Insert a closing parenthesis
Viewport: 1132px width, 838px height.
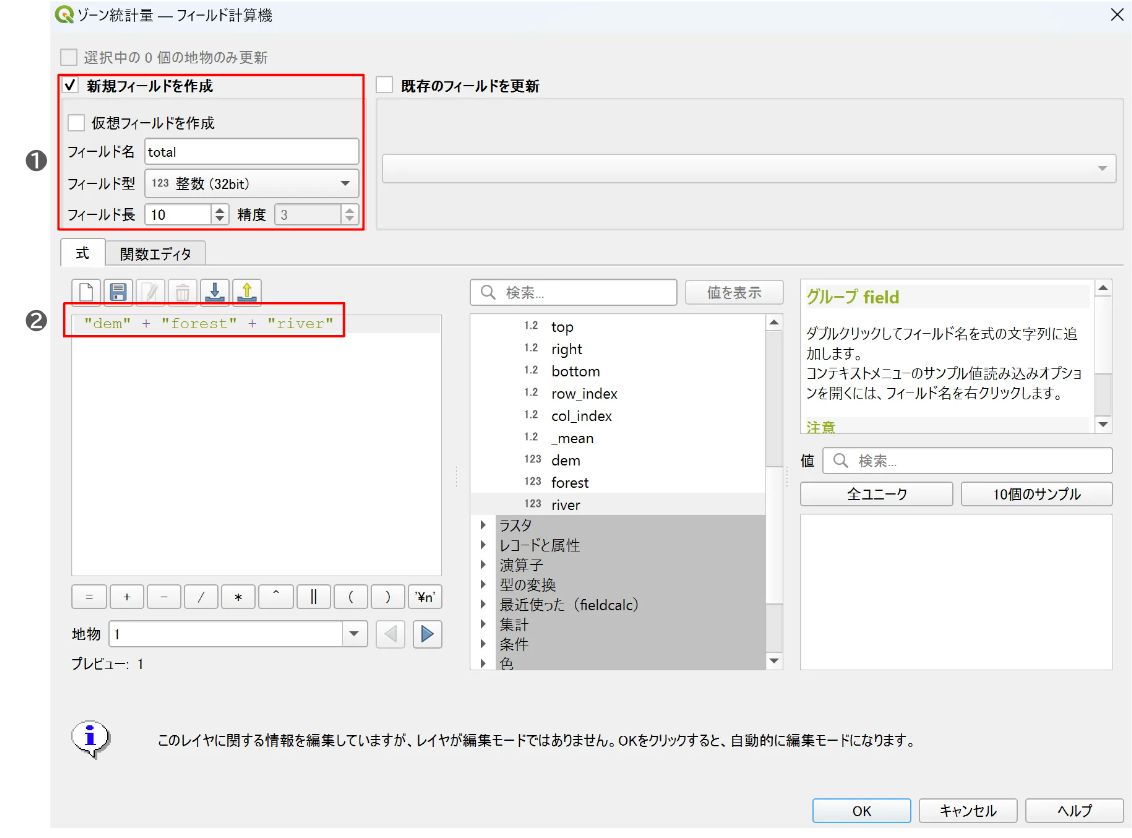[388, 597]
